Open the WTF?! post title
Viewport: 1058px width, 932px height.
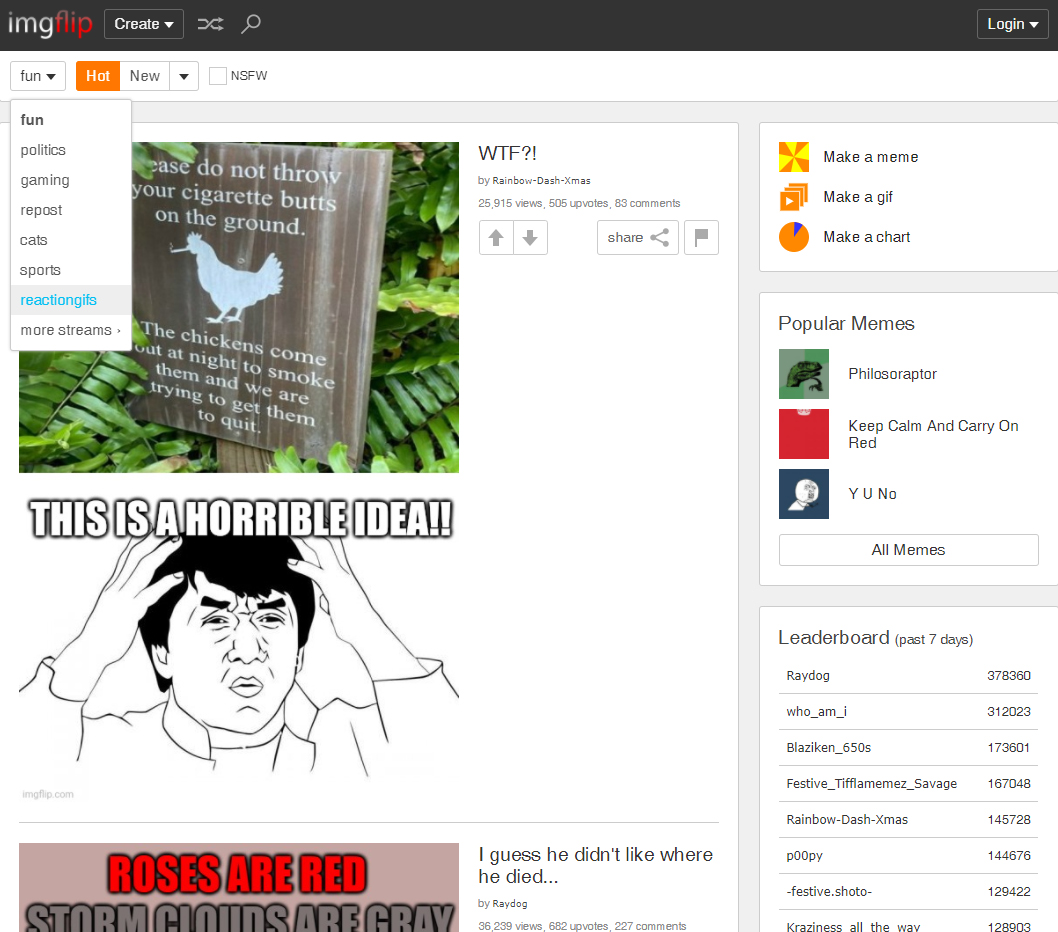[x=507, y=153]
